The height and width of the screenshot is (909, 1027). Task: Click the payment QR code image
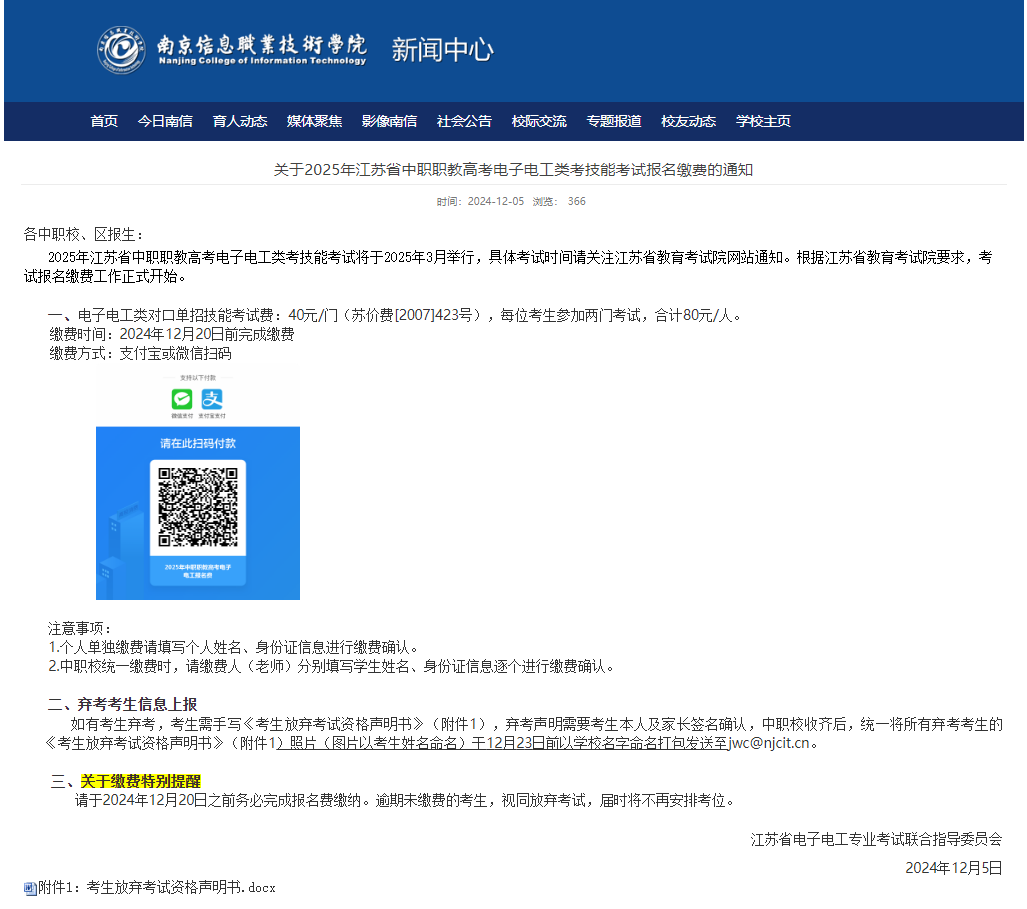point(198,507)
